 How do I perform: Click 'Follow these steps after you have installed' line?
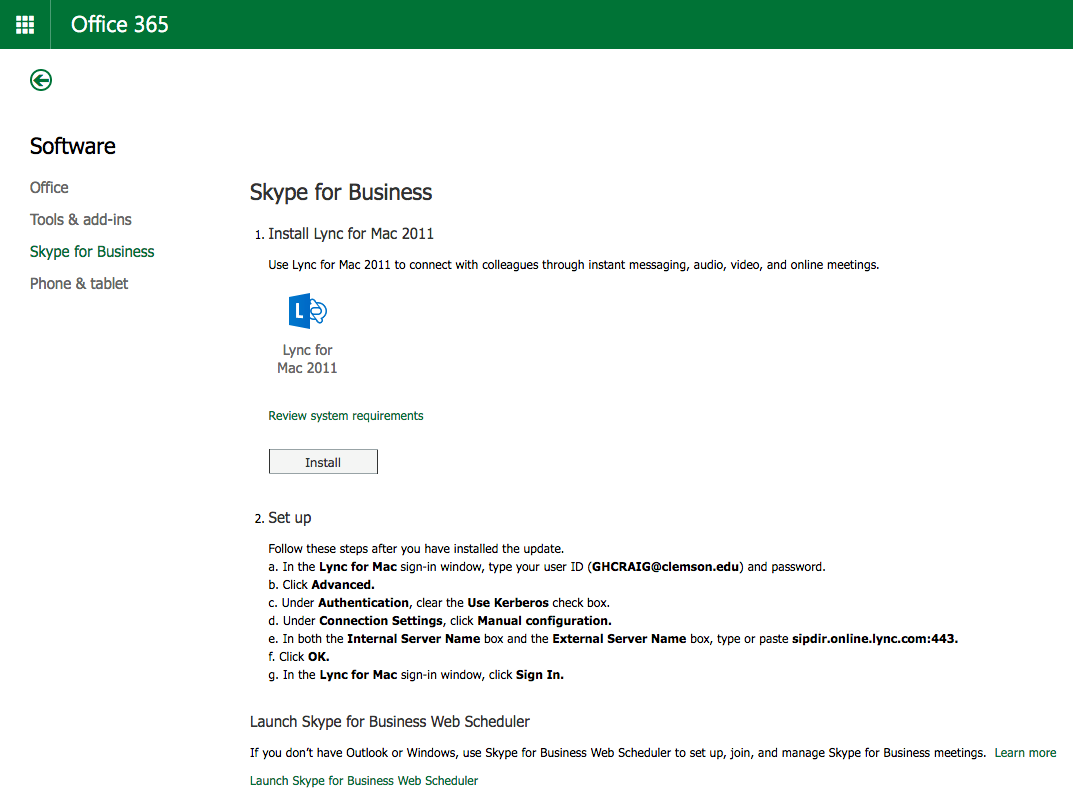[x=416, y=549]
